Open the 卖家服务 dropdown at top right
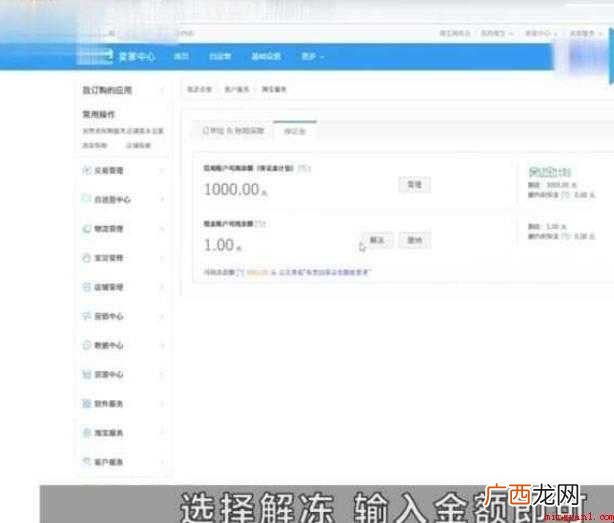The width and height of the screenshot is (614, 523). click(585, 34)
